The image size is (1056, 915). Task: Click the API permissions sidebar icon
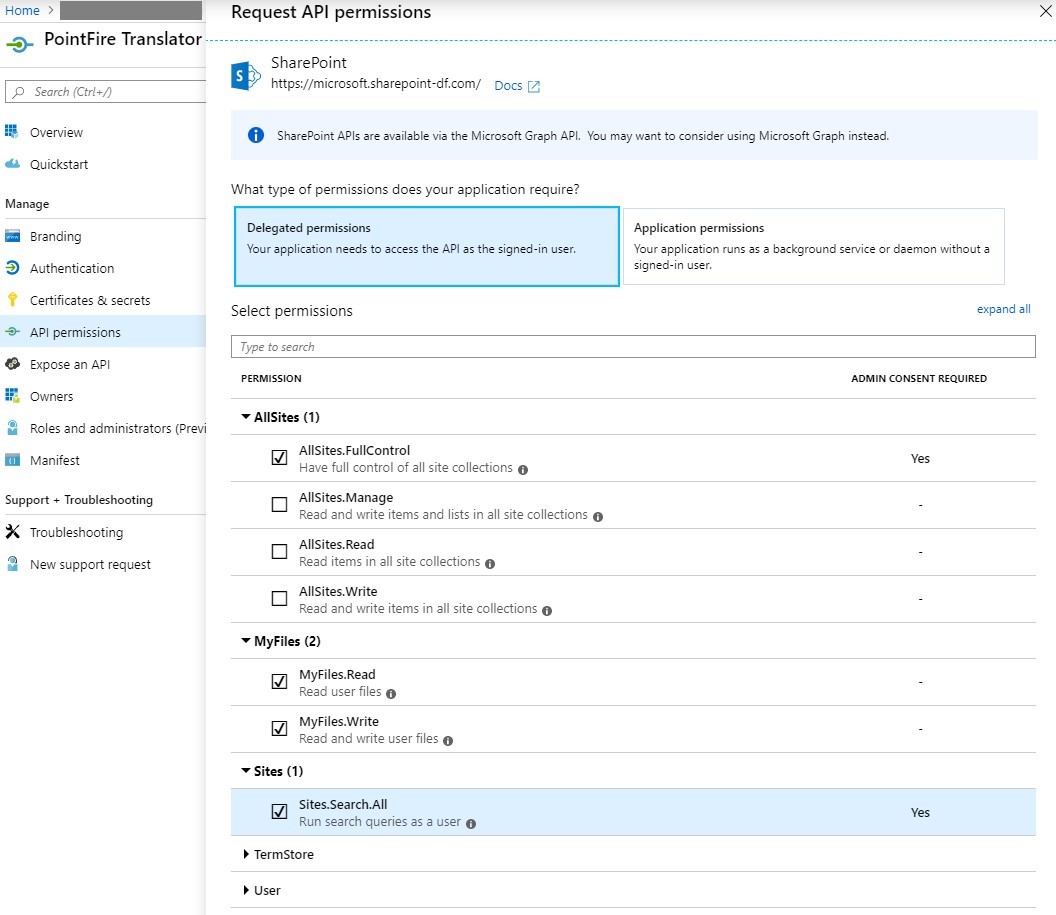pos(12,331)
